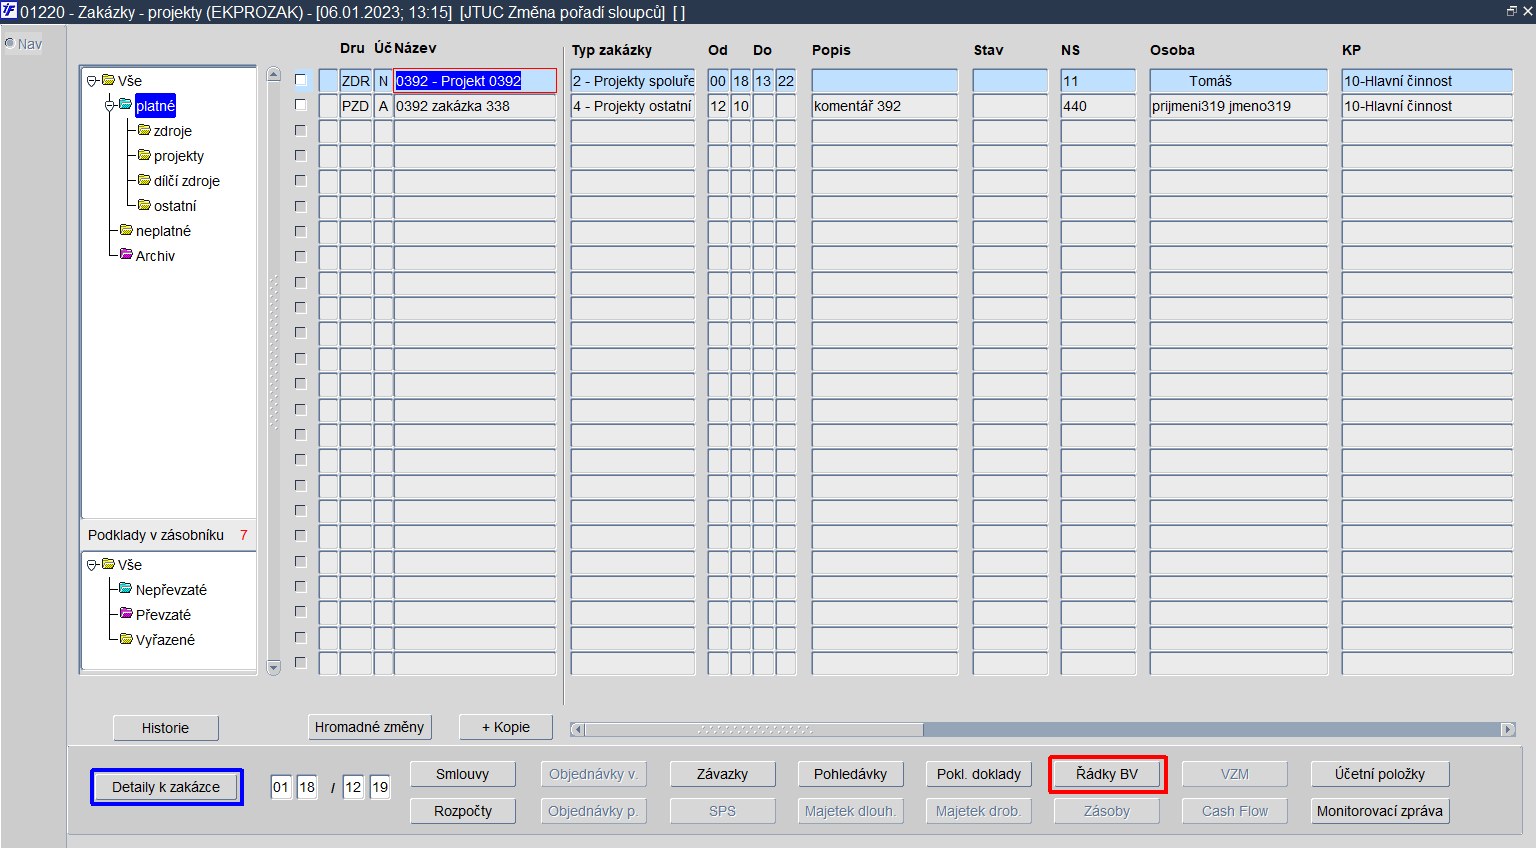
Task: Click the Vyřazené folder icon
Action: tap(126, 639)
